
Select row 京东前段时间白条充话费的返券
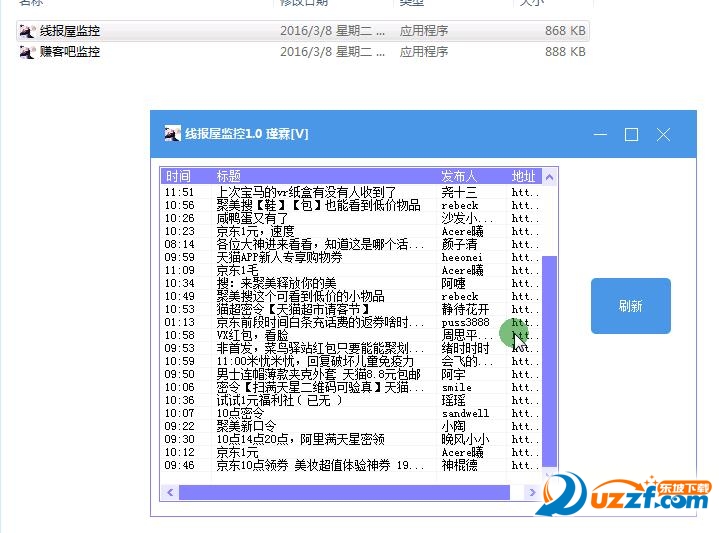point(351,322)
